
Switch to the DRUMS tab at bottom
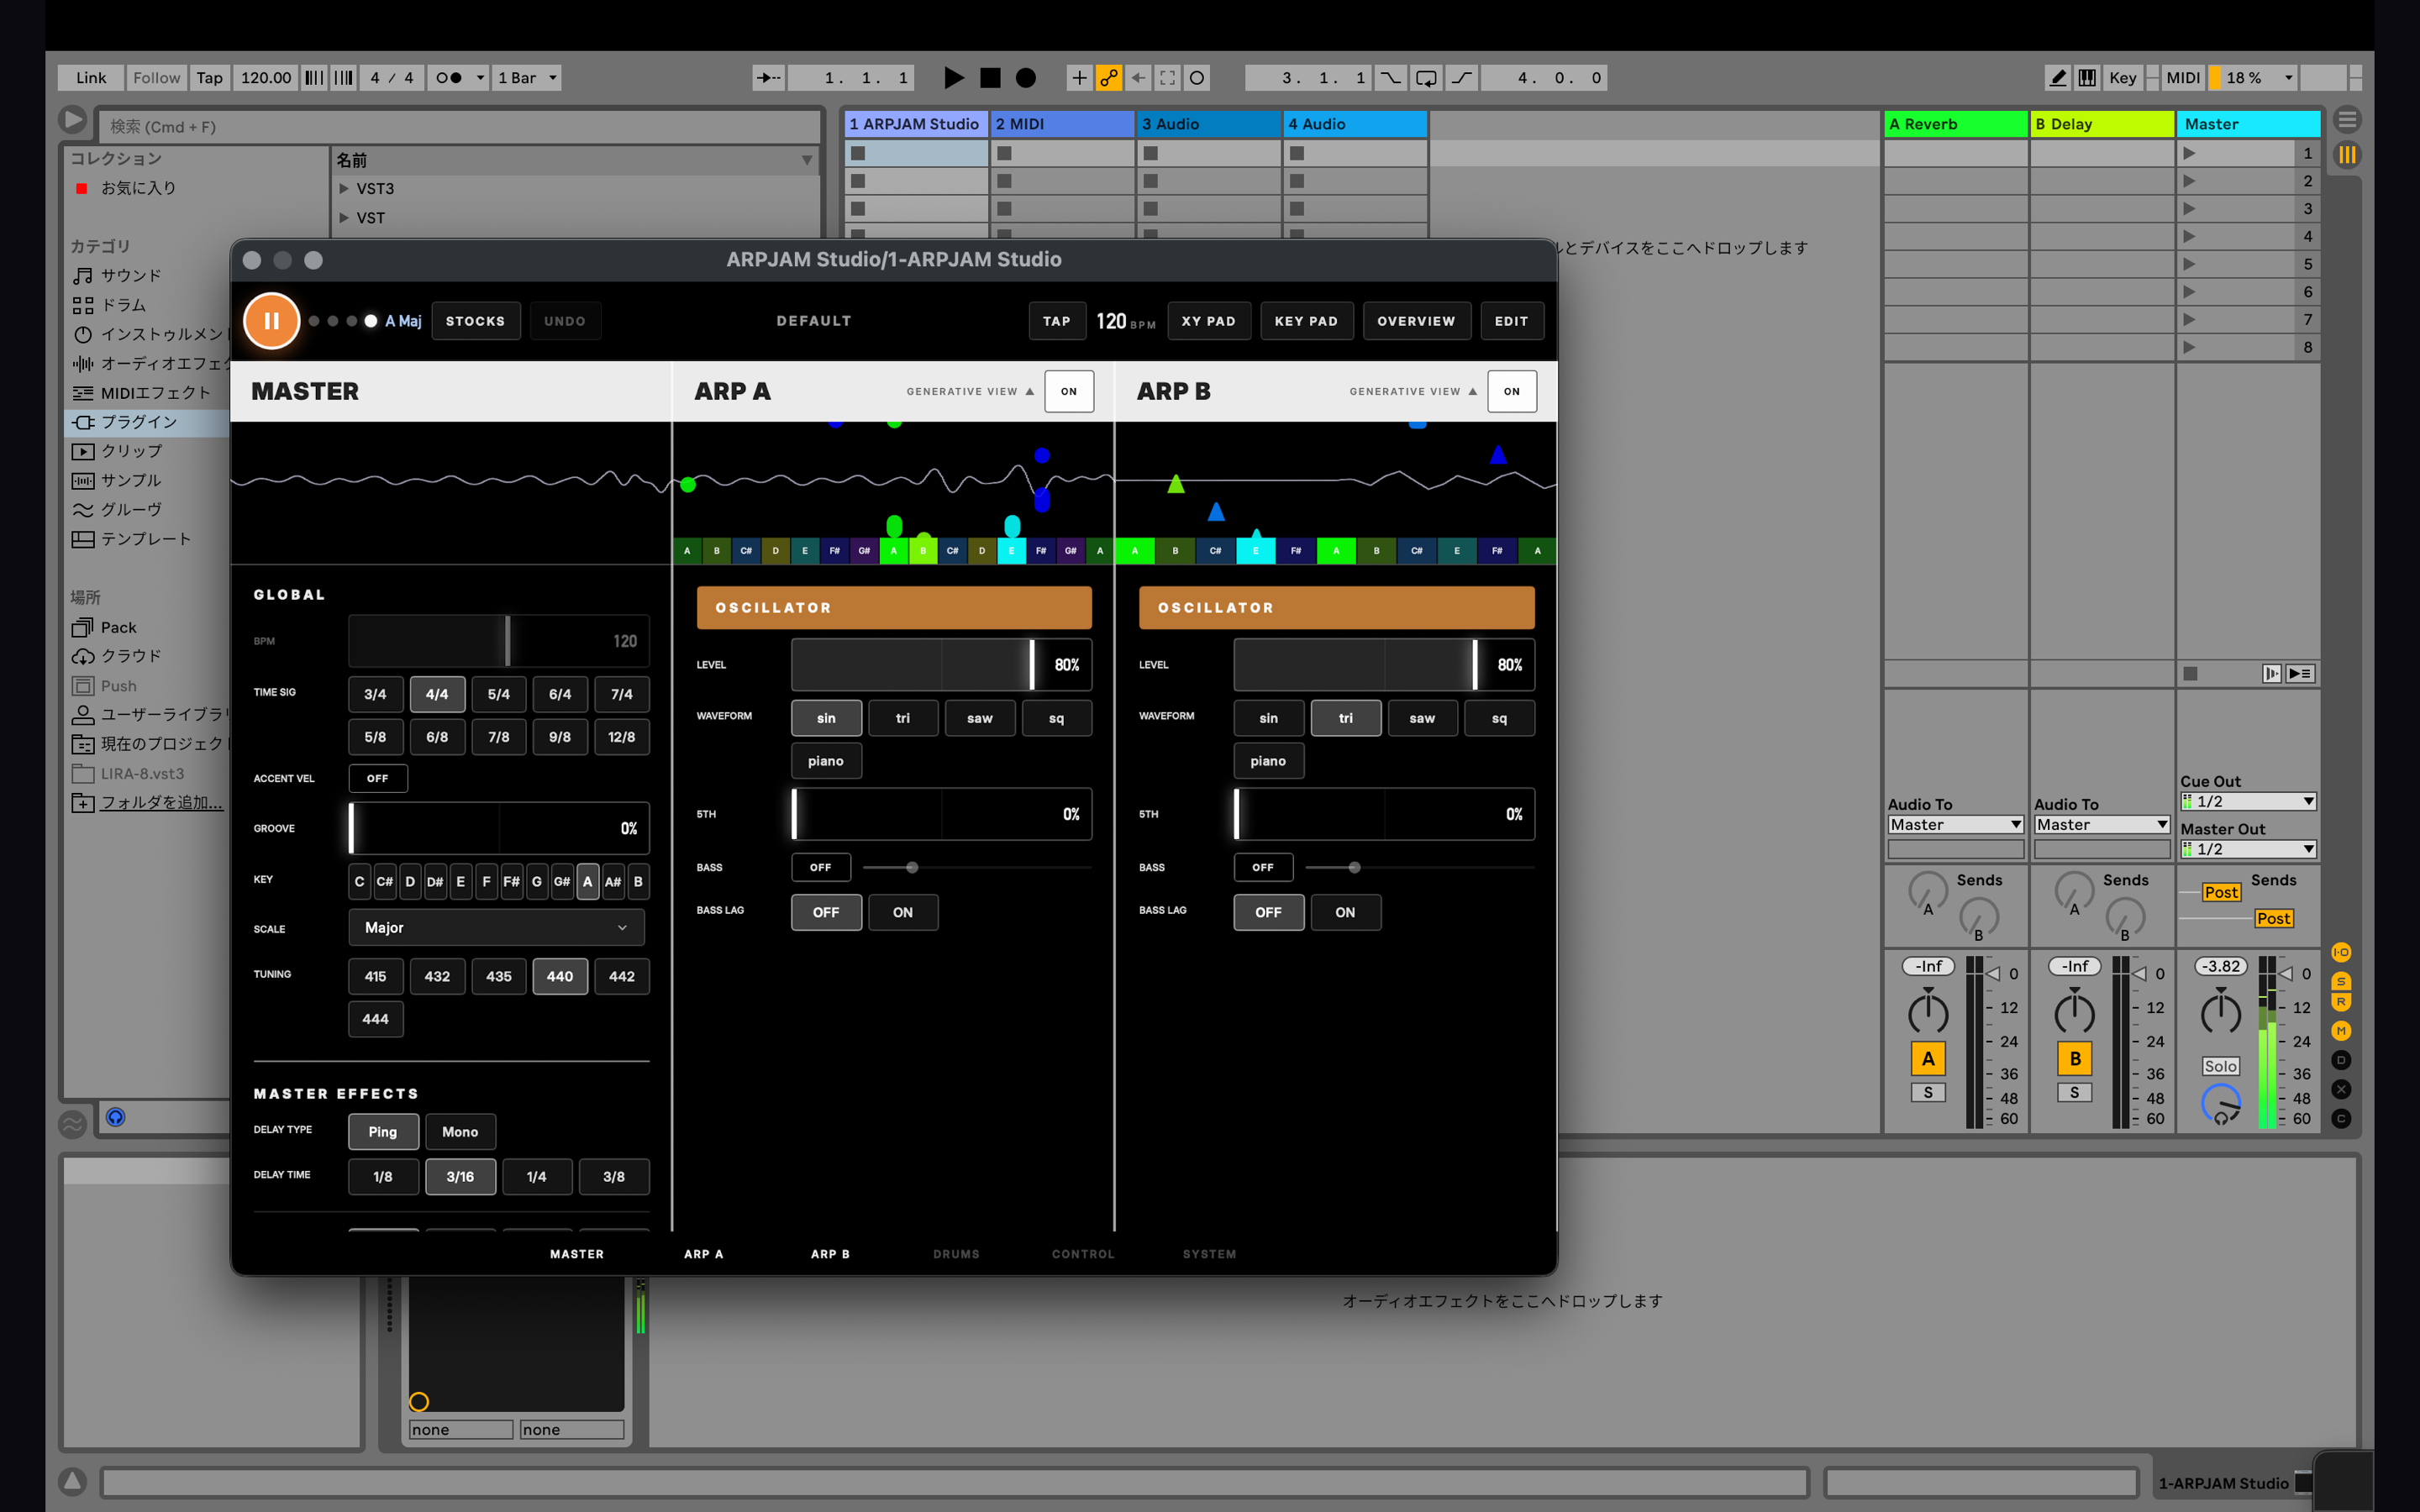[x=956, y=1254]
